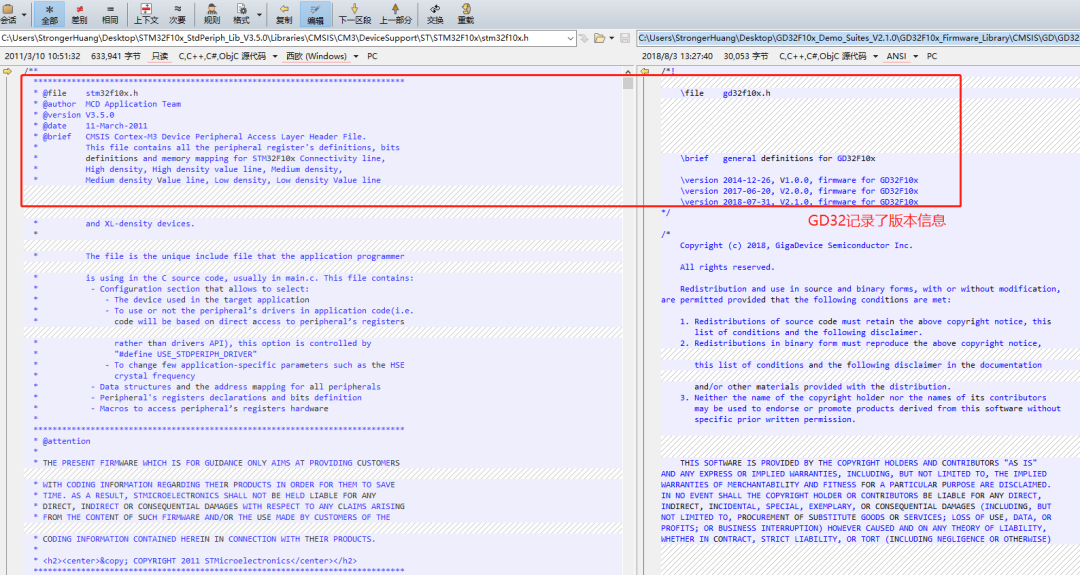Click the right file date 2018/8/3 13:27:40

pos(677,56)
